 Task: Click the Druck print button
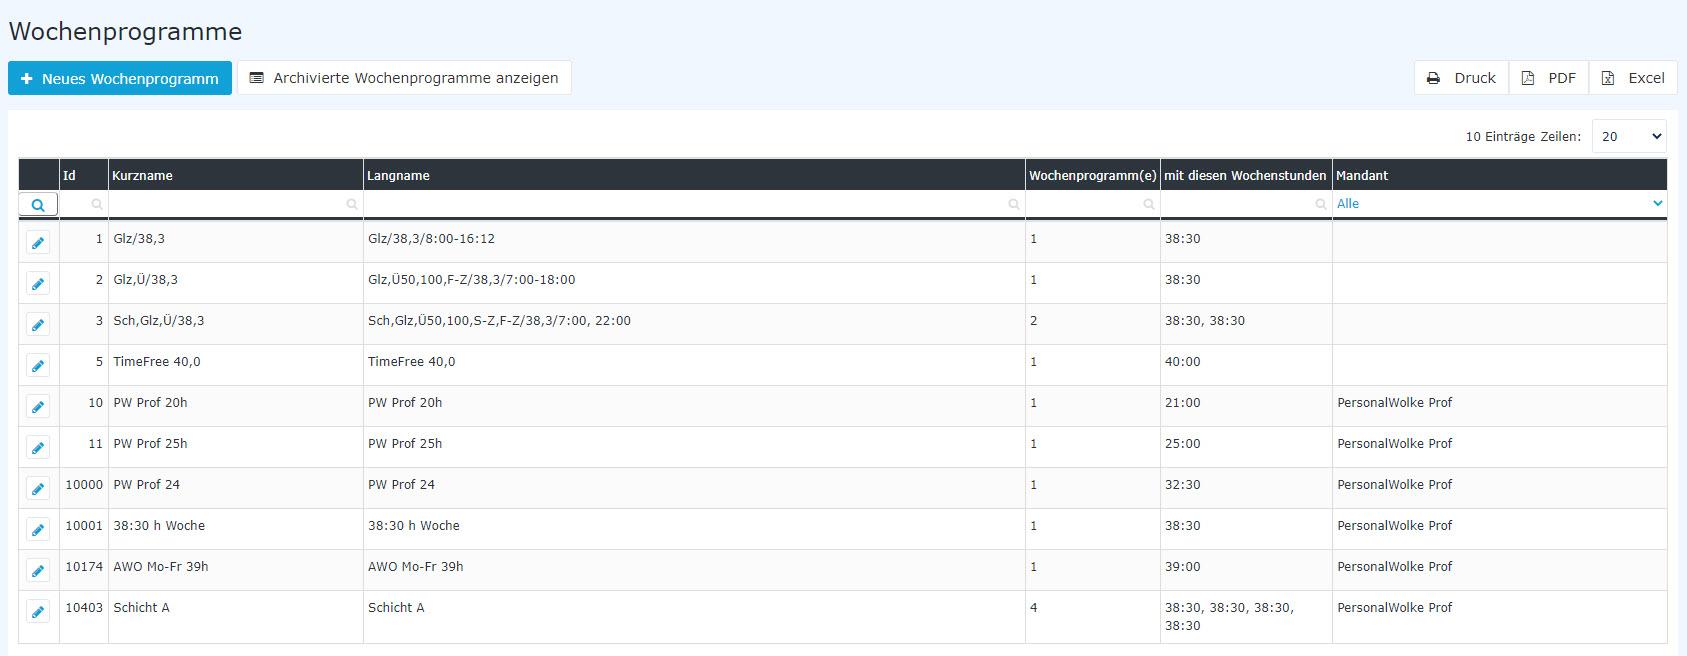click(1461, 78)
